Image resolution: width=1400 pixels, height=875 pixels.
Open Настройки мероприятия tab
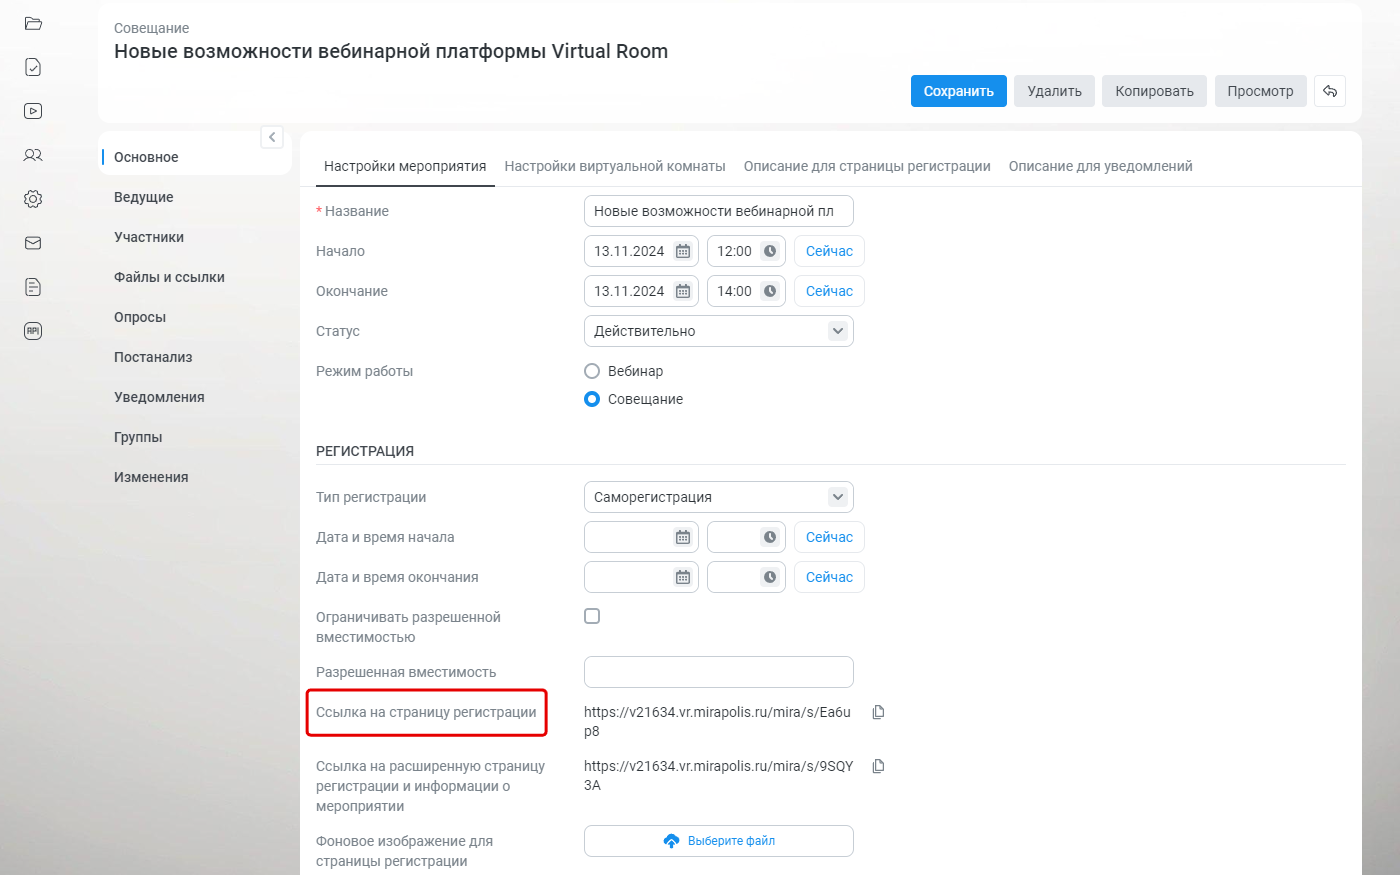pyautogui.click(x=405, y=166)
